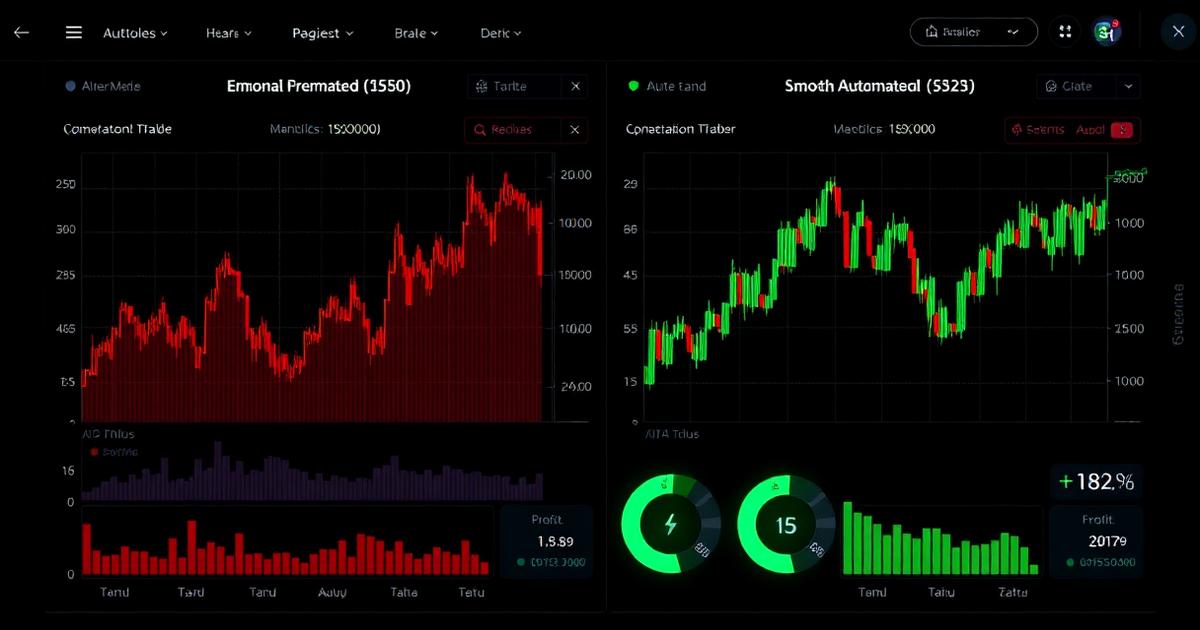Select the AlterMerle radio dot

click(x=70, y=87)
